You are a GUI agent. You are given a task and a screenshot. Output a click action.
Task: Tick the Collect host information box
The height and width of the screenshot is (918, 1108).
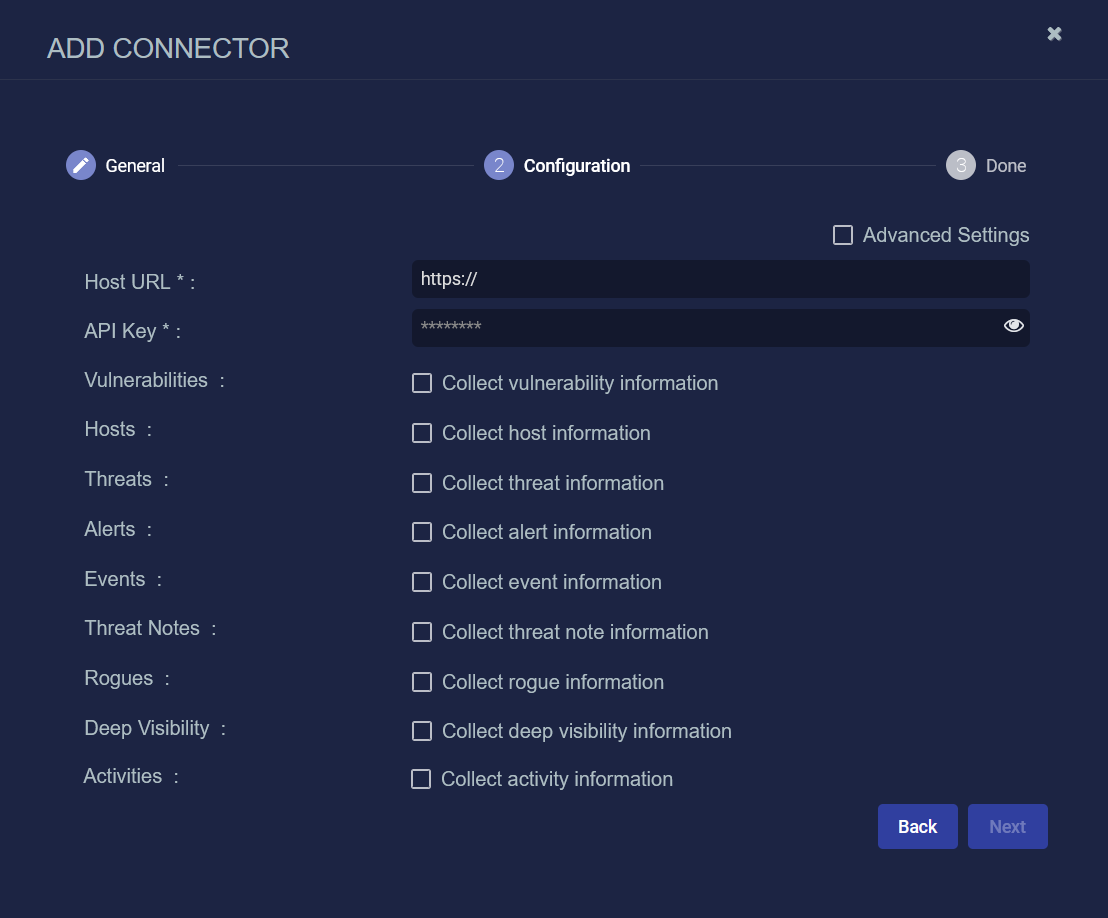422,433
